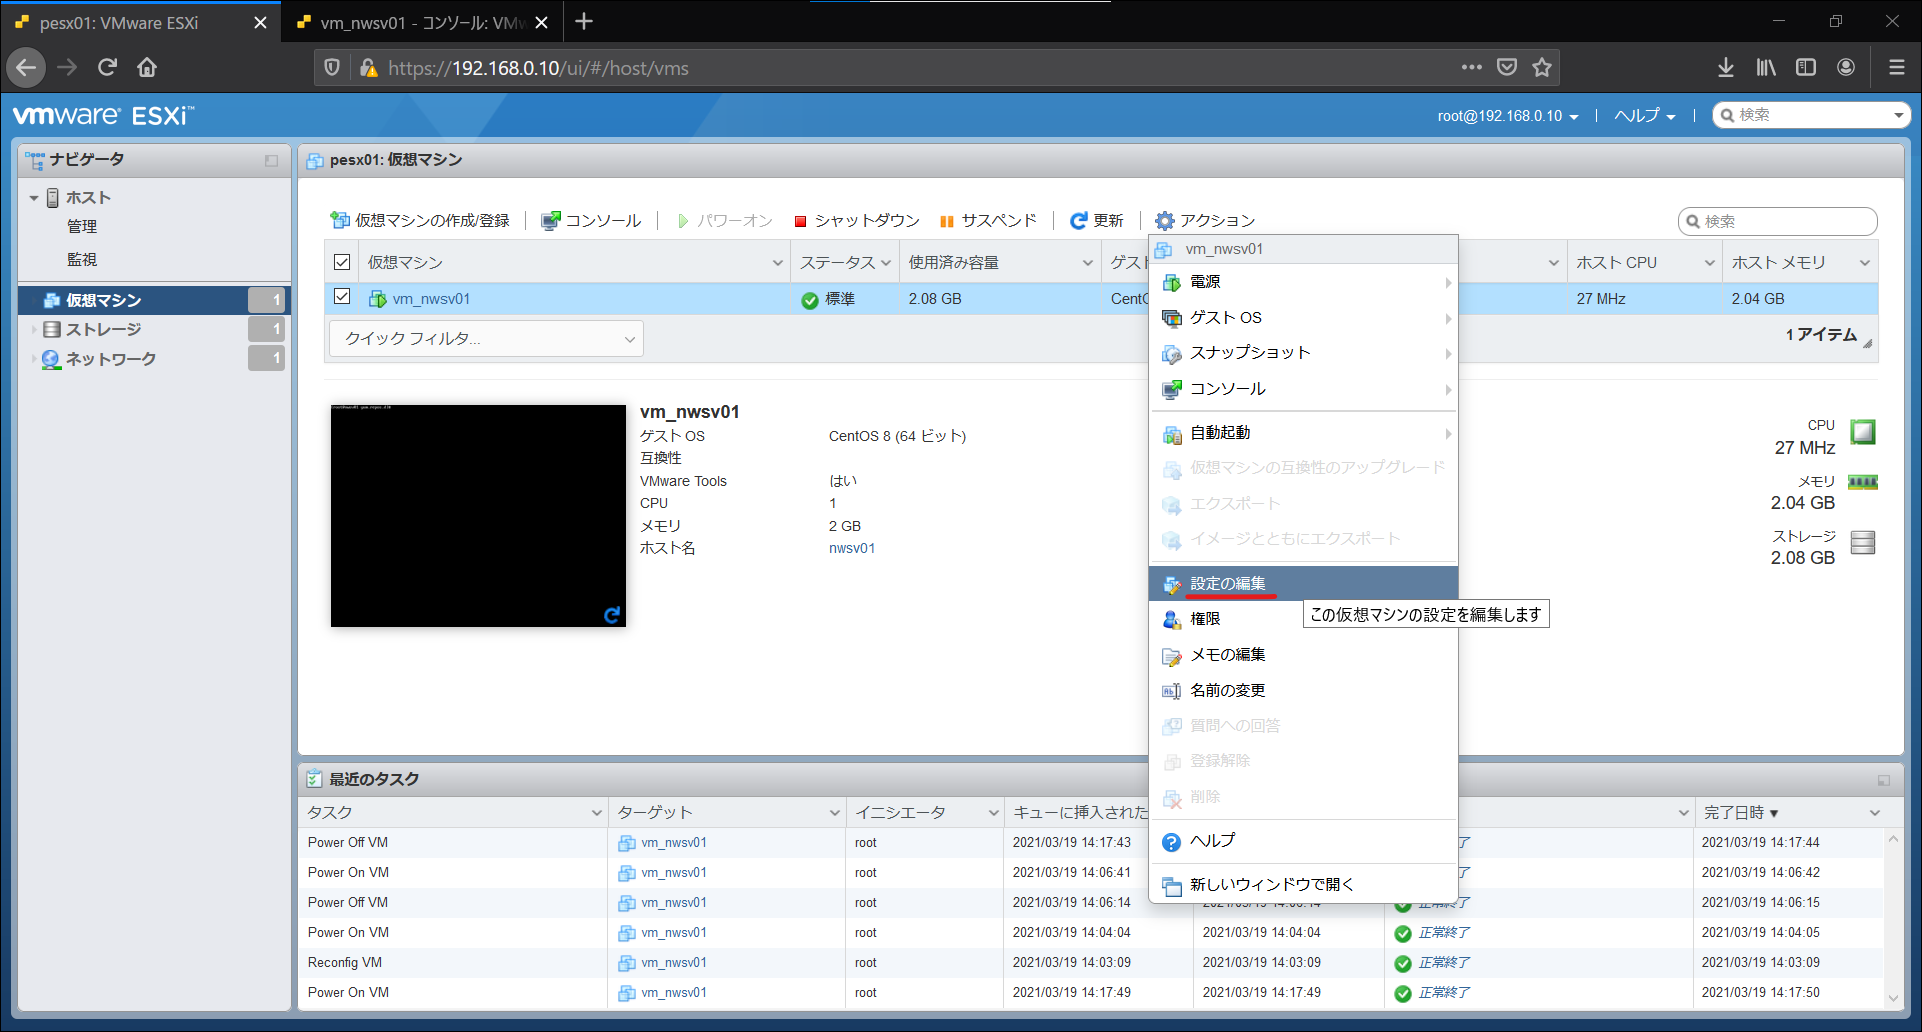Click the CPU chip icon
This screenshot has width=1922, height=1032.
[1862, 432]
